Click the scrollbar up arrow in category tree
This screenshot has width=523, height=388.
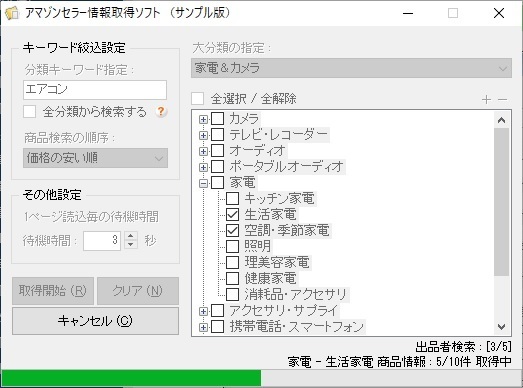point(501,120)
